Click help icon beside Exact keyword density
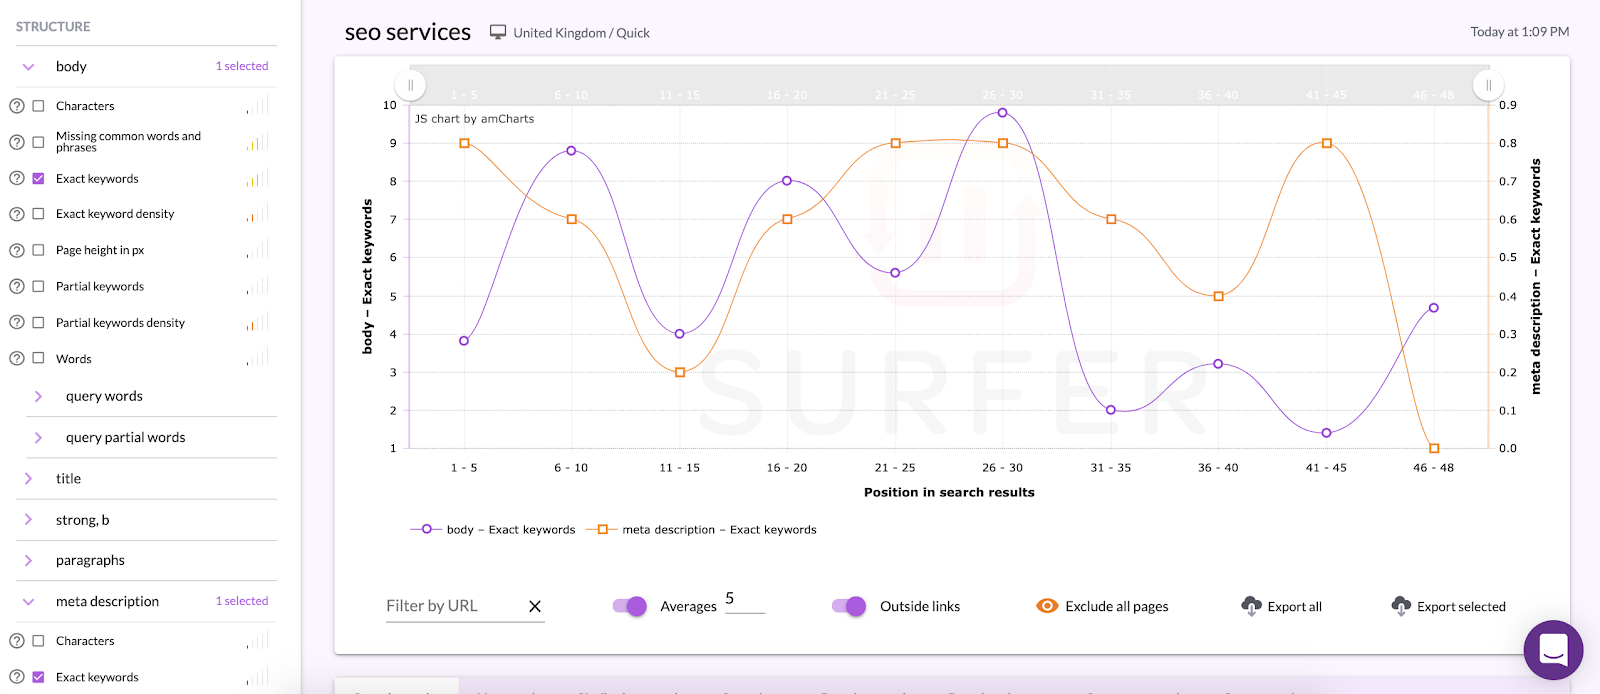Viewport: 1600px width, 694px height. (x=17, y=214)
